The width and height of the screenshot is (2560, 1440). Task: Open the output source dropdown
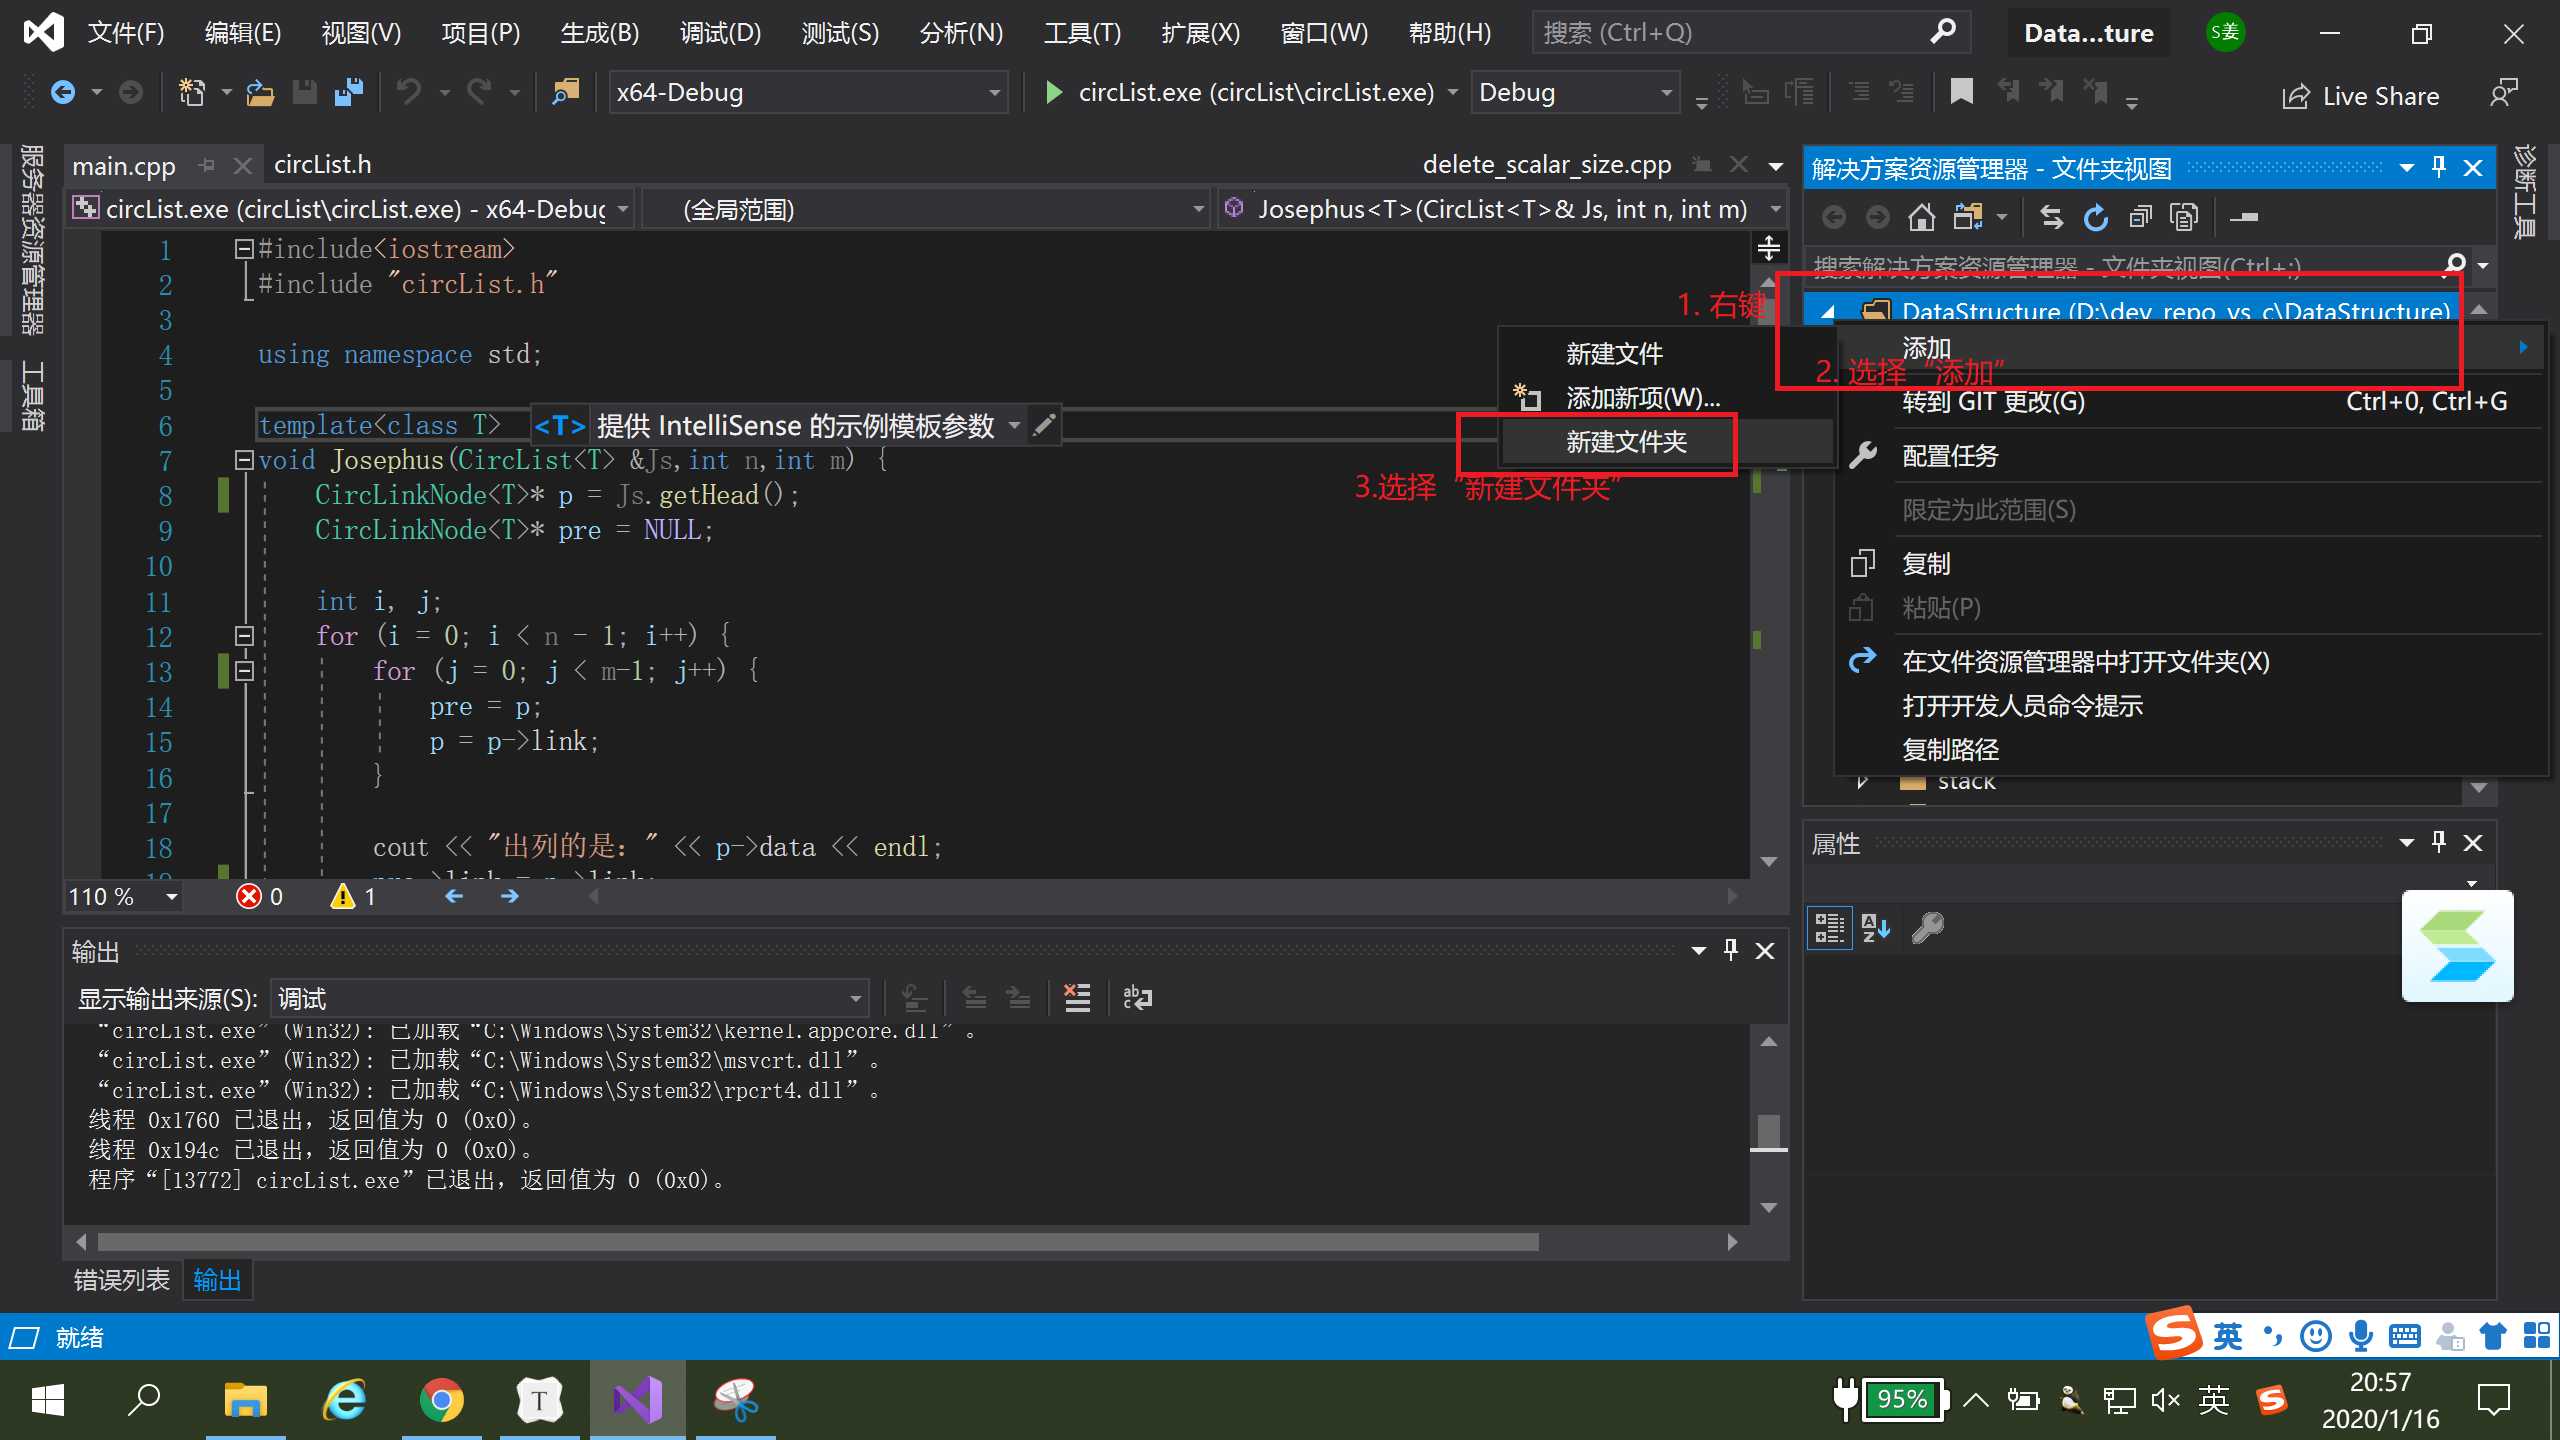[855, 998]
